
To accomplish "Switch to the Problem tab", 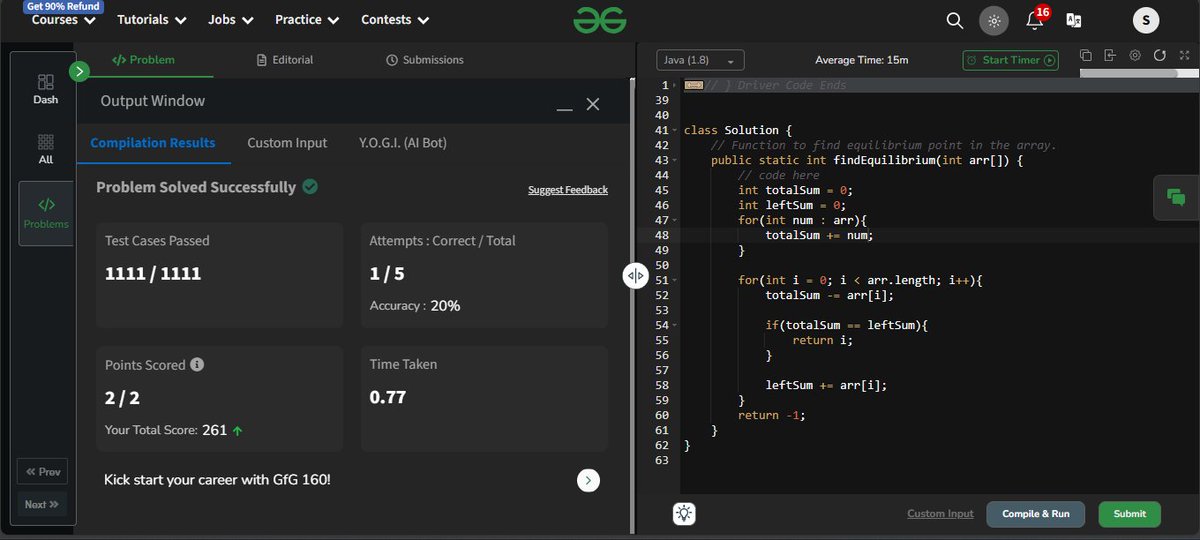I will [143, 60].
